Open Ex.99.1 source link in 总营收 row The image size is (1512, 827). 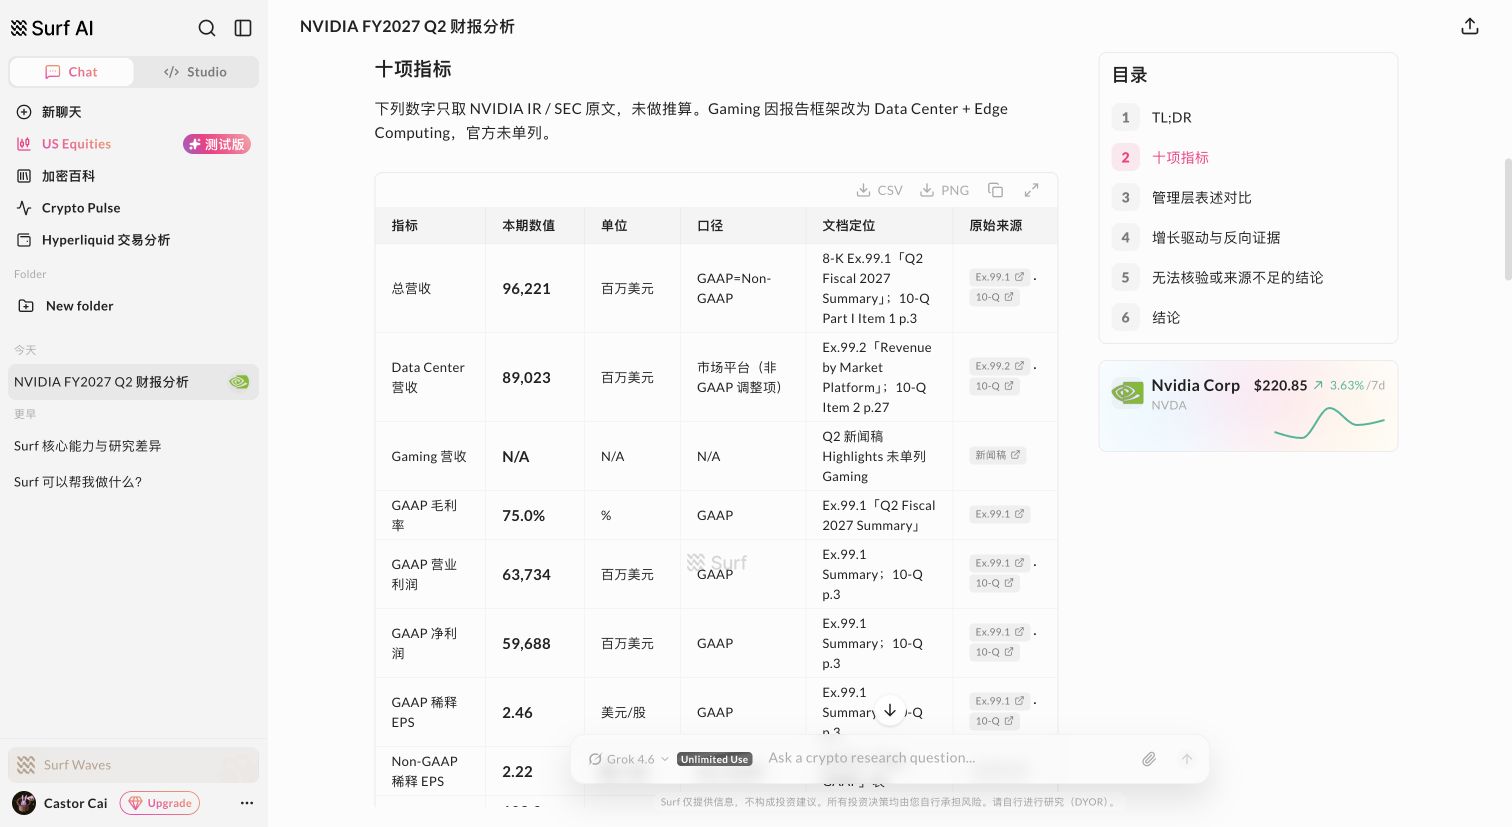[x=999, y=277]
